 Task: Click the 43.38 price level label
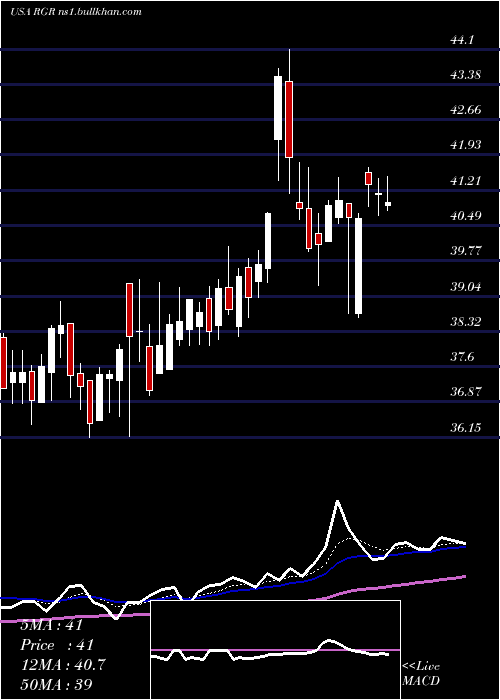(x=466, y=75)
